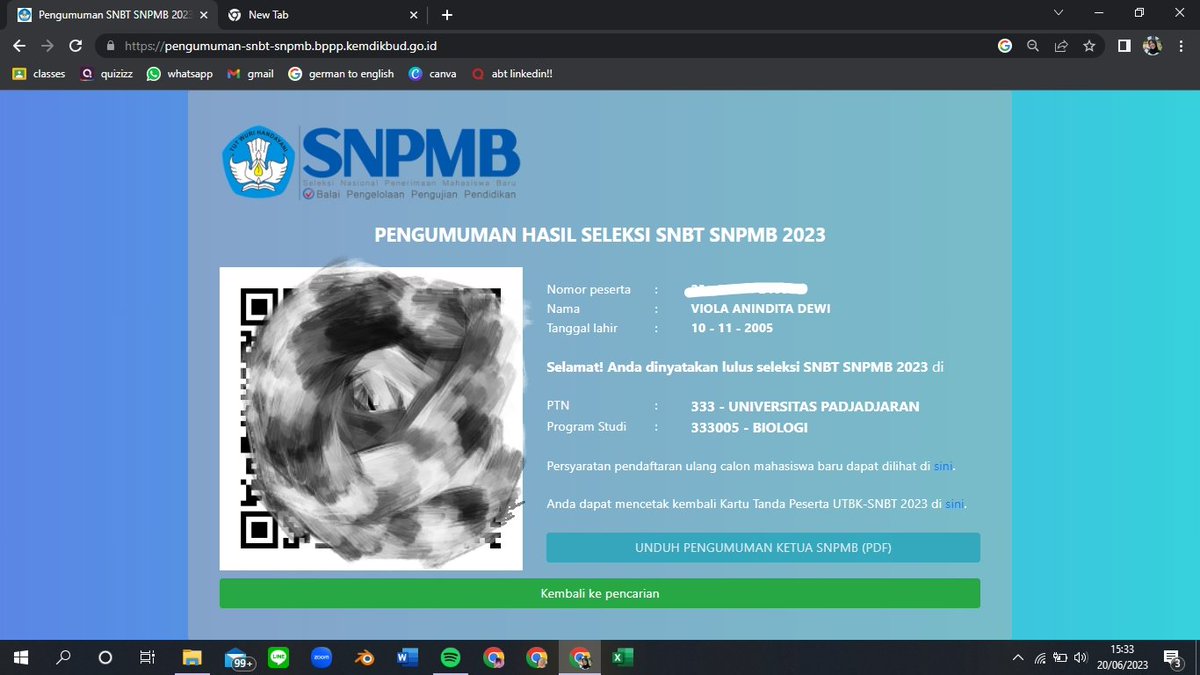Open the quizizz bookmark
1200x675 pixels.
point(106,74)
